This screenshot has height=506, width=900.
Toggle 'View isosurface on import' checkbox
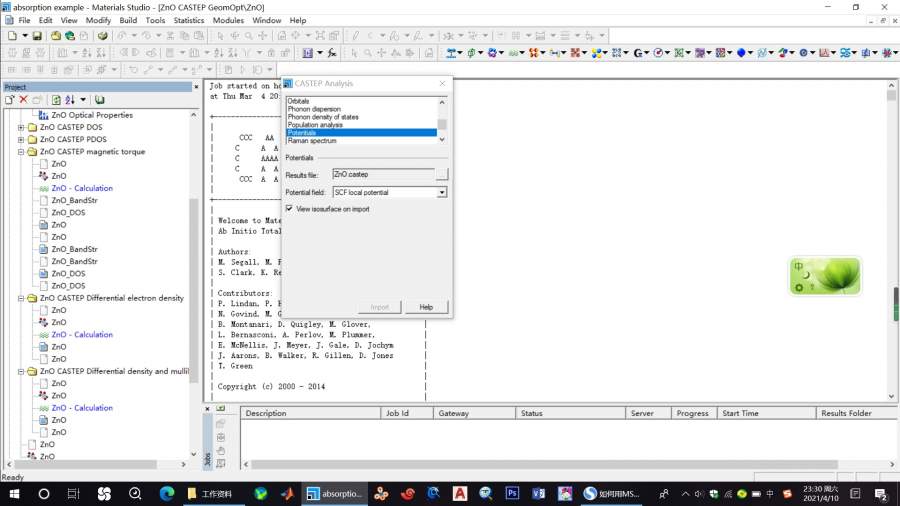(x=289, y=209)
